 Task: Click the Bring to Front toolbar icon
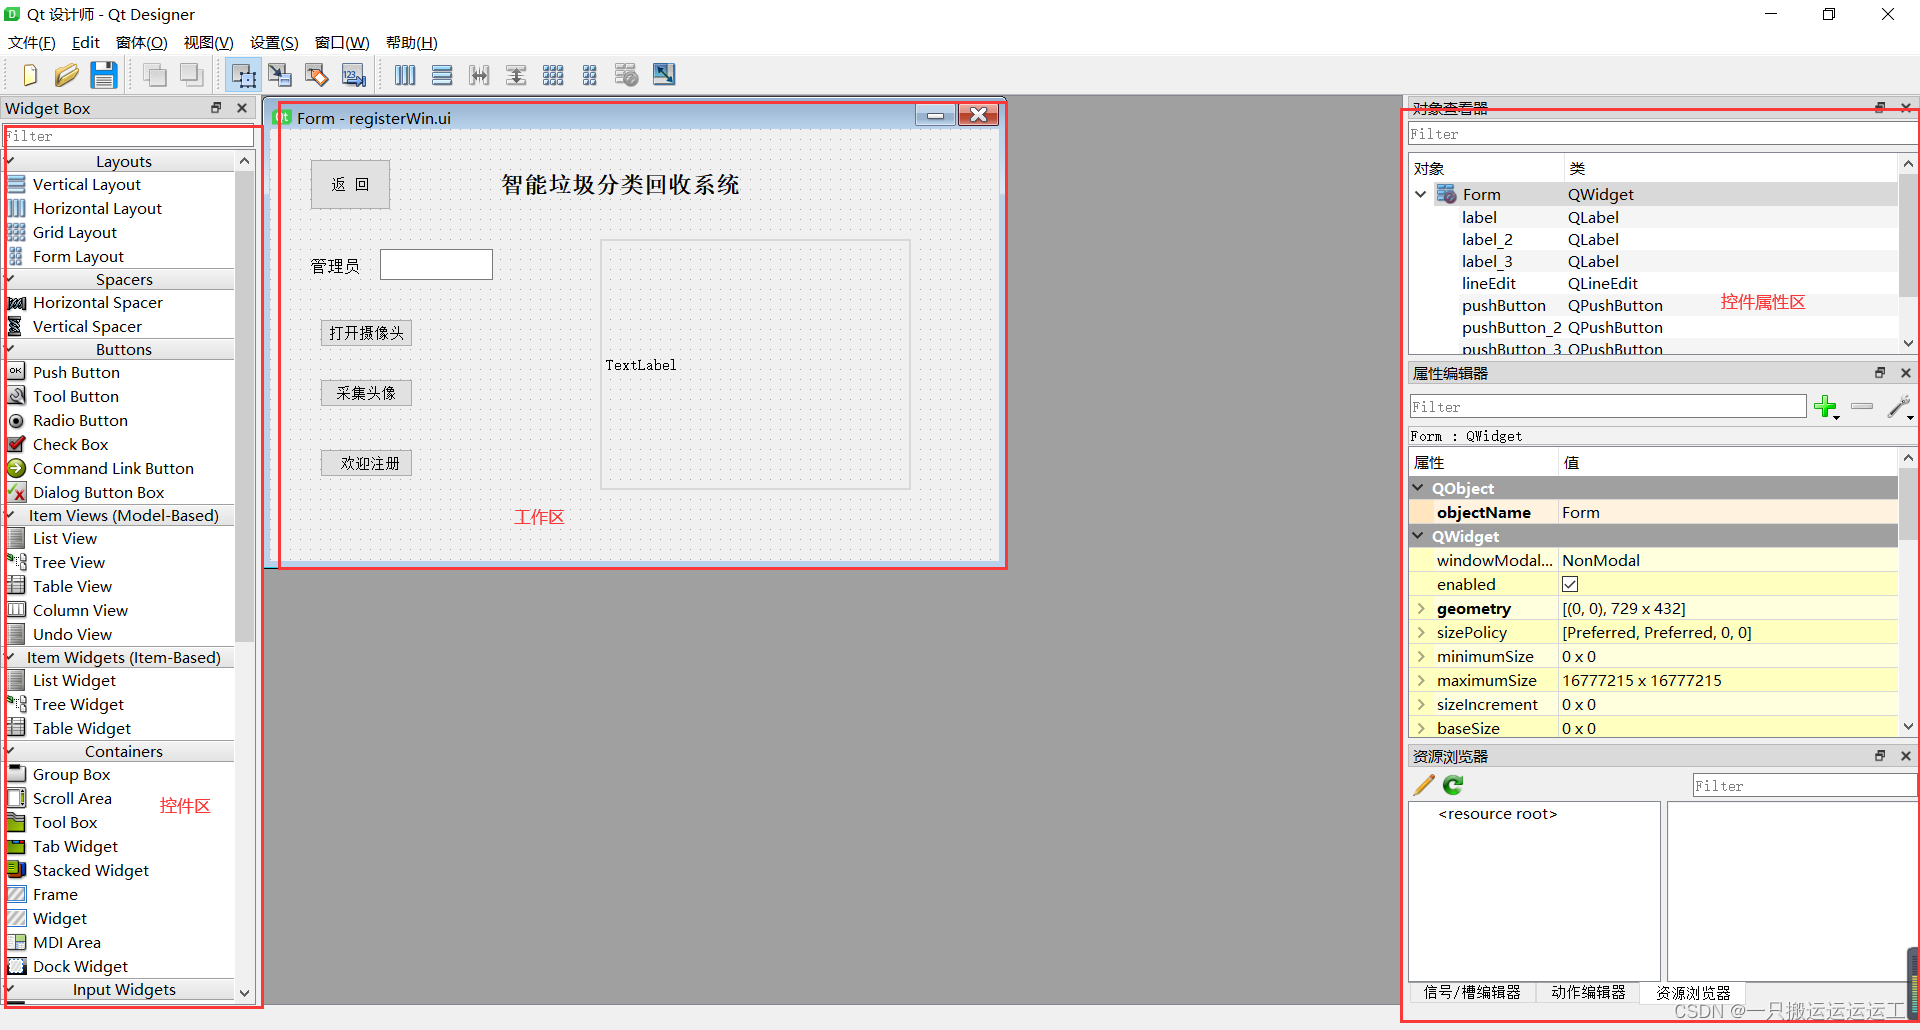point(154,75)
